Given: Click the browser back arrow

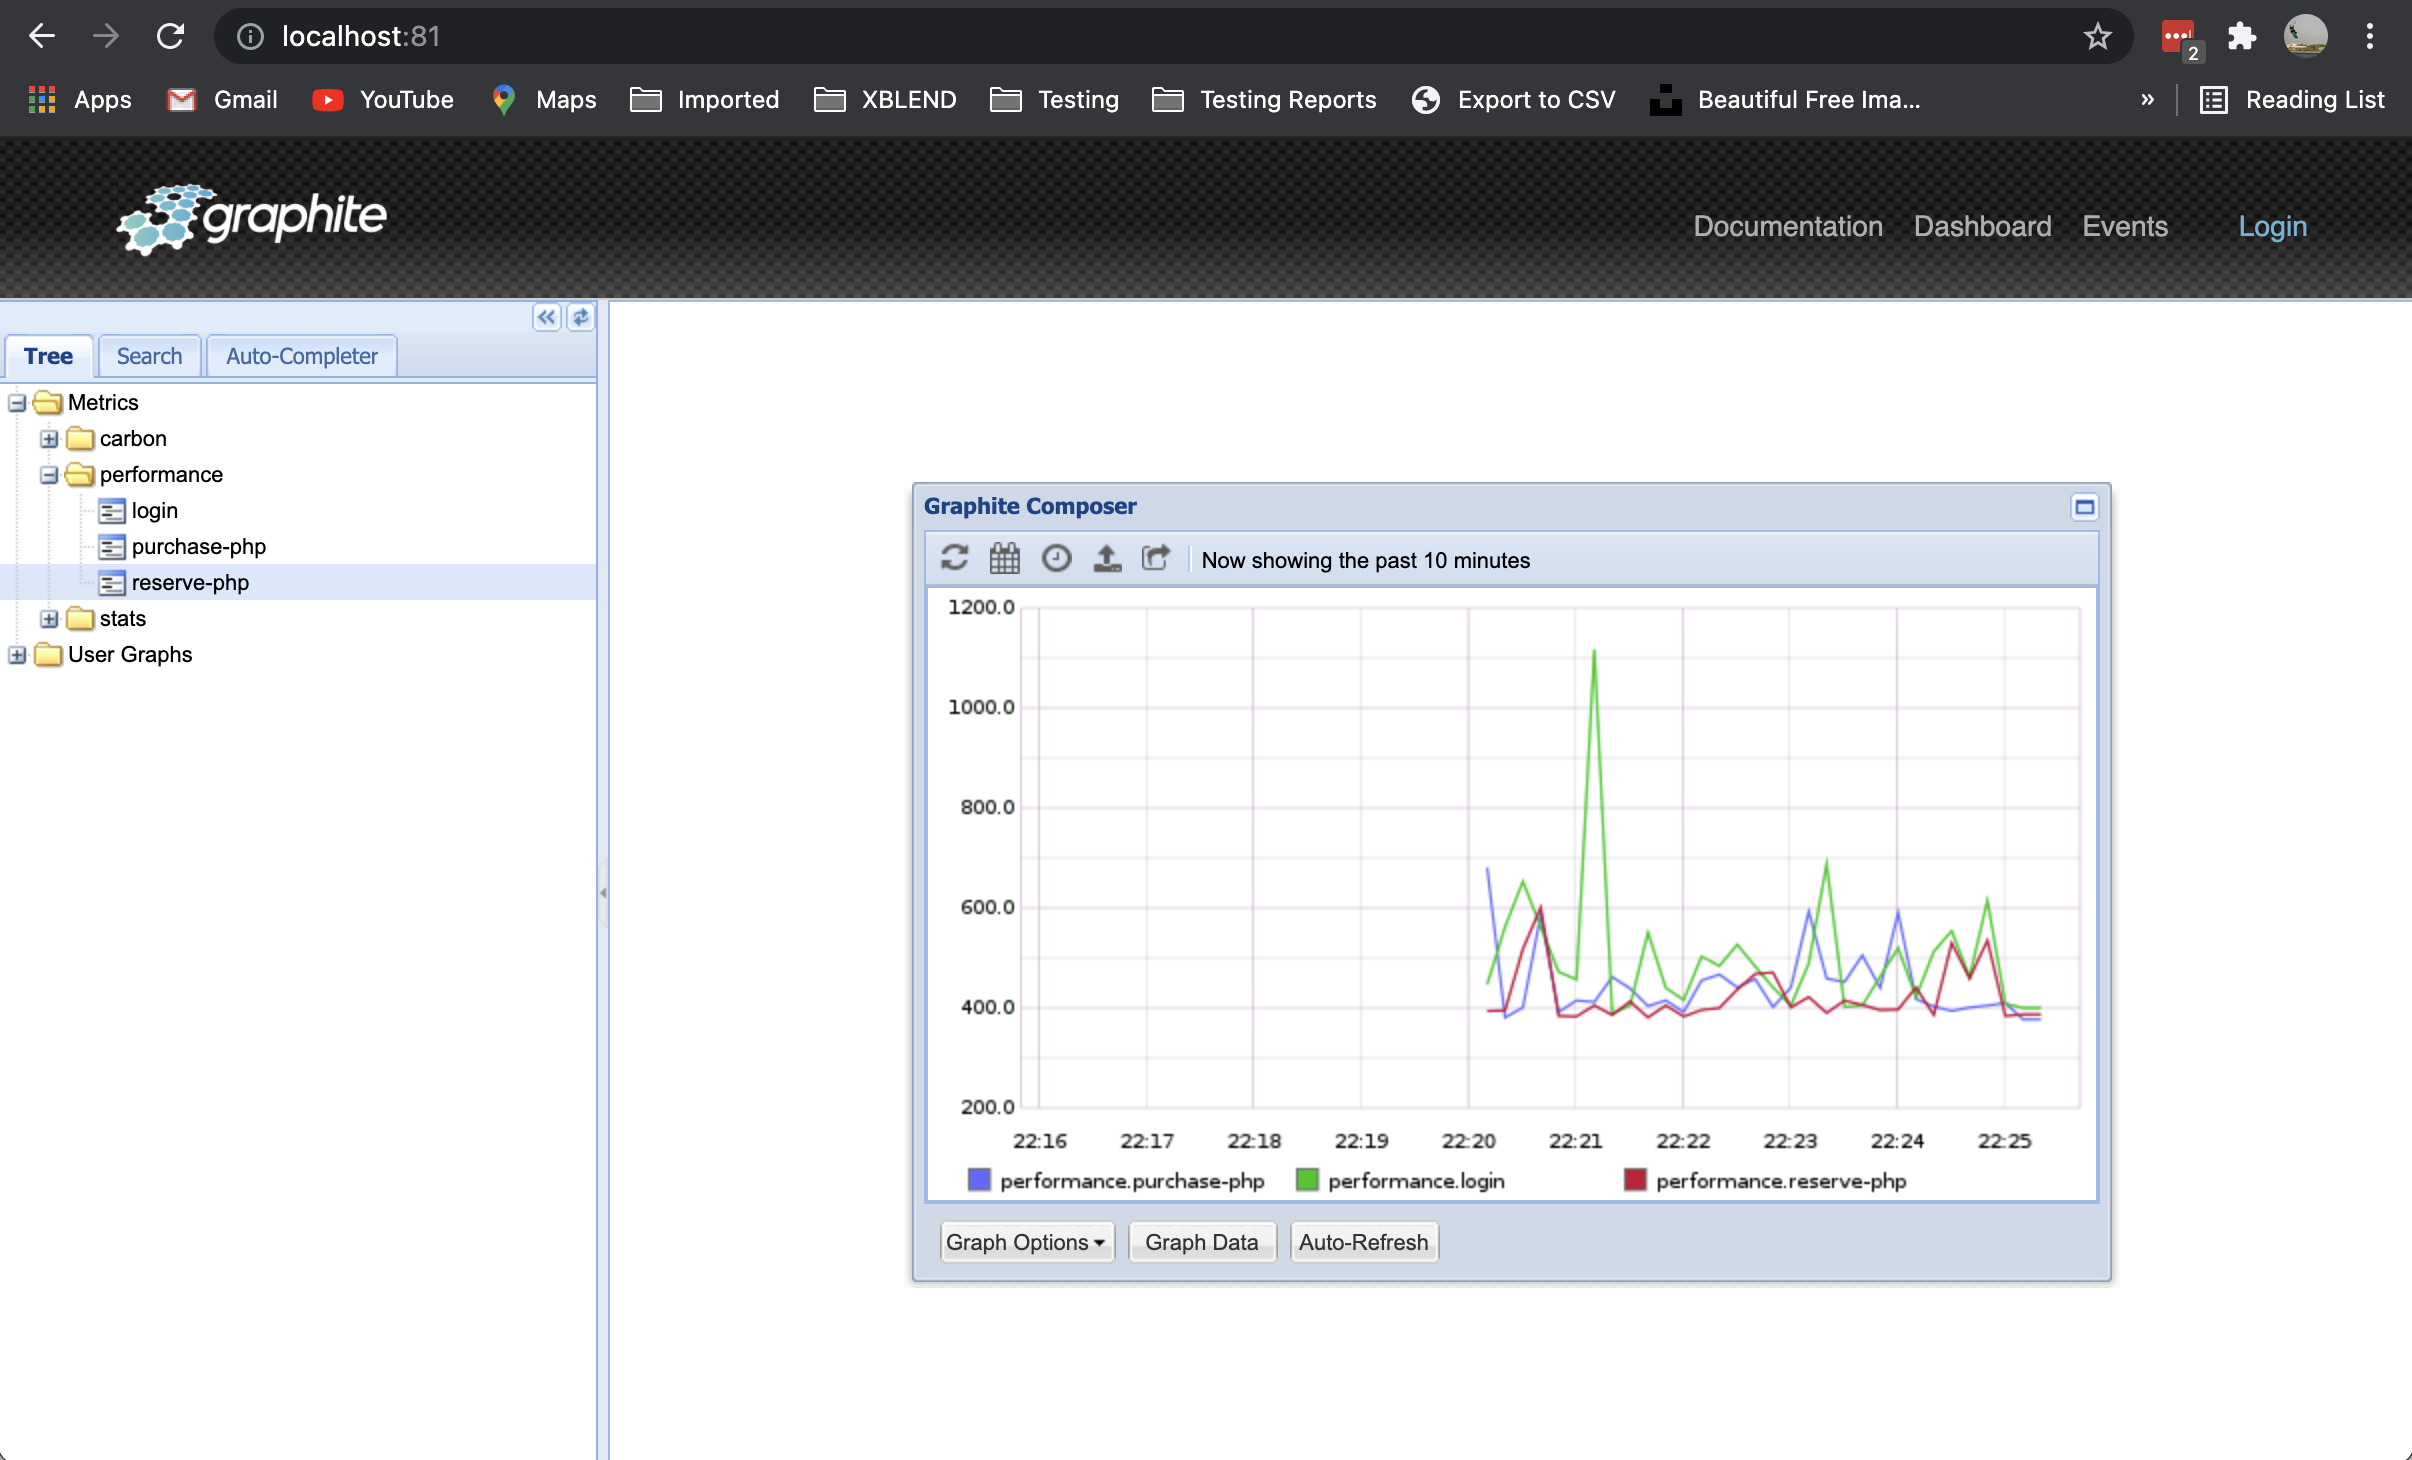Looking at the screenshot, I should [x=42, y=36].
